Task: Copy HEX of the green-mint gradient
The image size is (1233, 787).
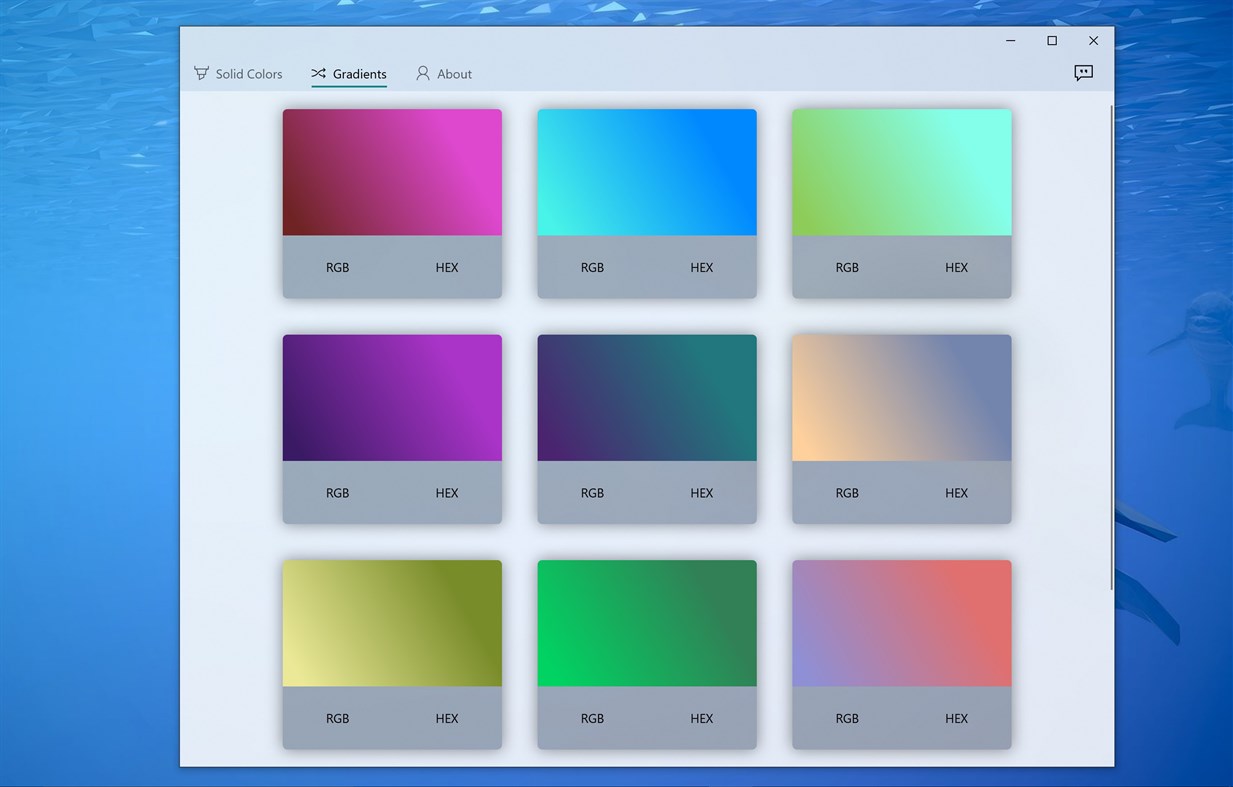Action: tap(956, 267)
